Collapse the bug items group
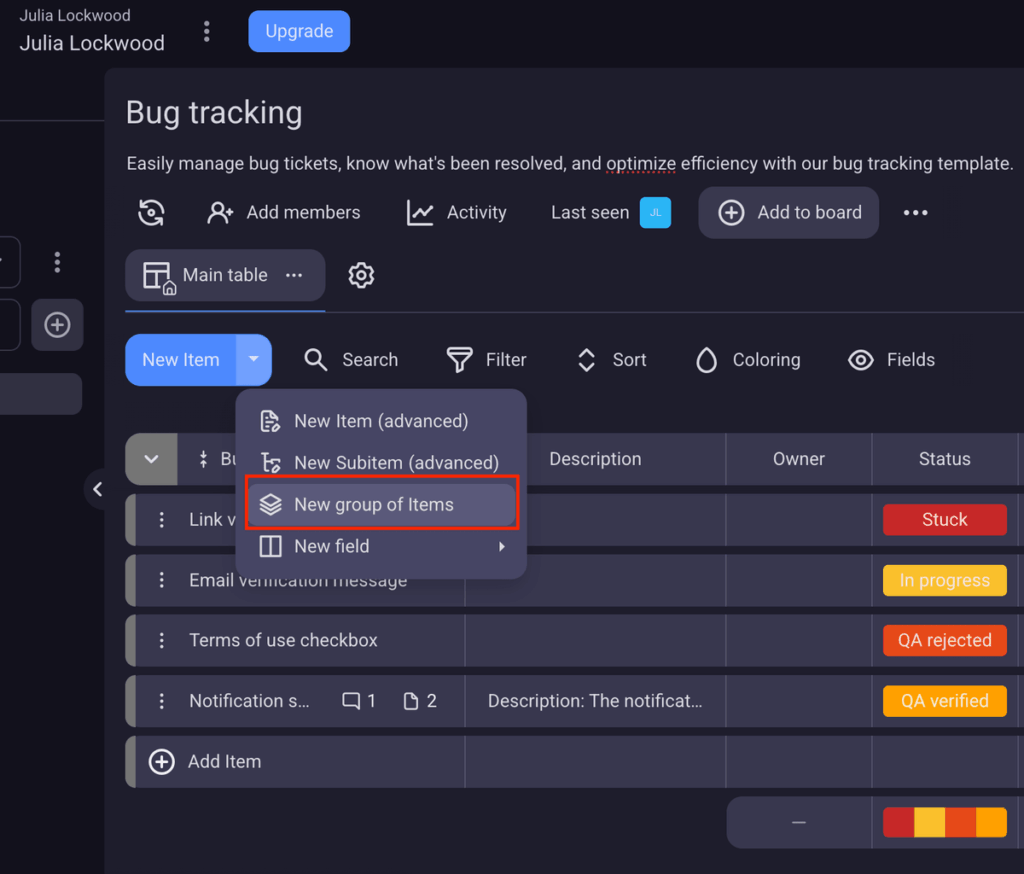 coord(151,459)
